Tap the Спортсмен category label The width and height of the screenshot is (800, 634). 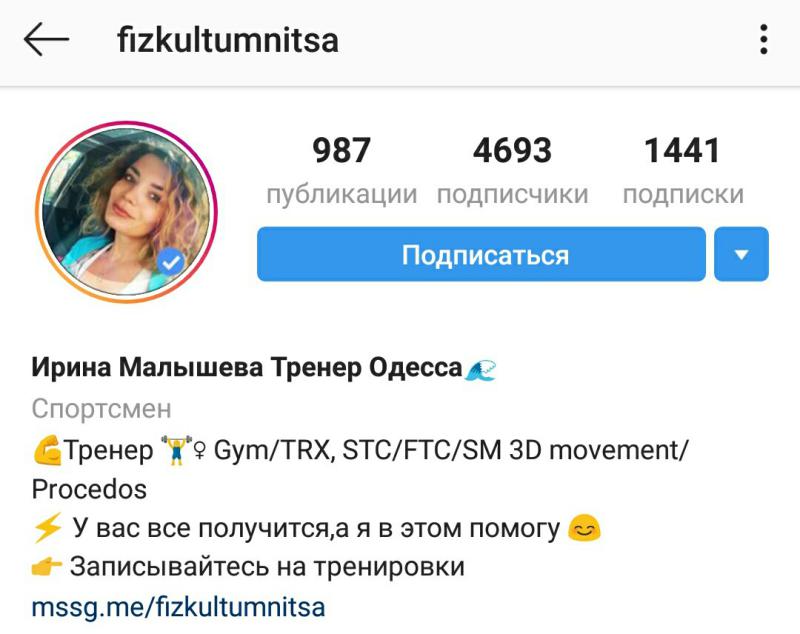[102, 409]
